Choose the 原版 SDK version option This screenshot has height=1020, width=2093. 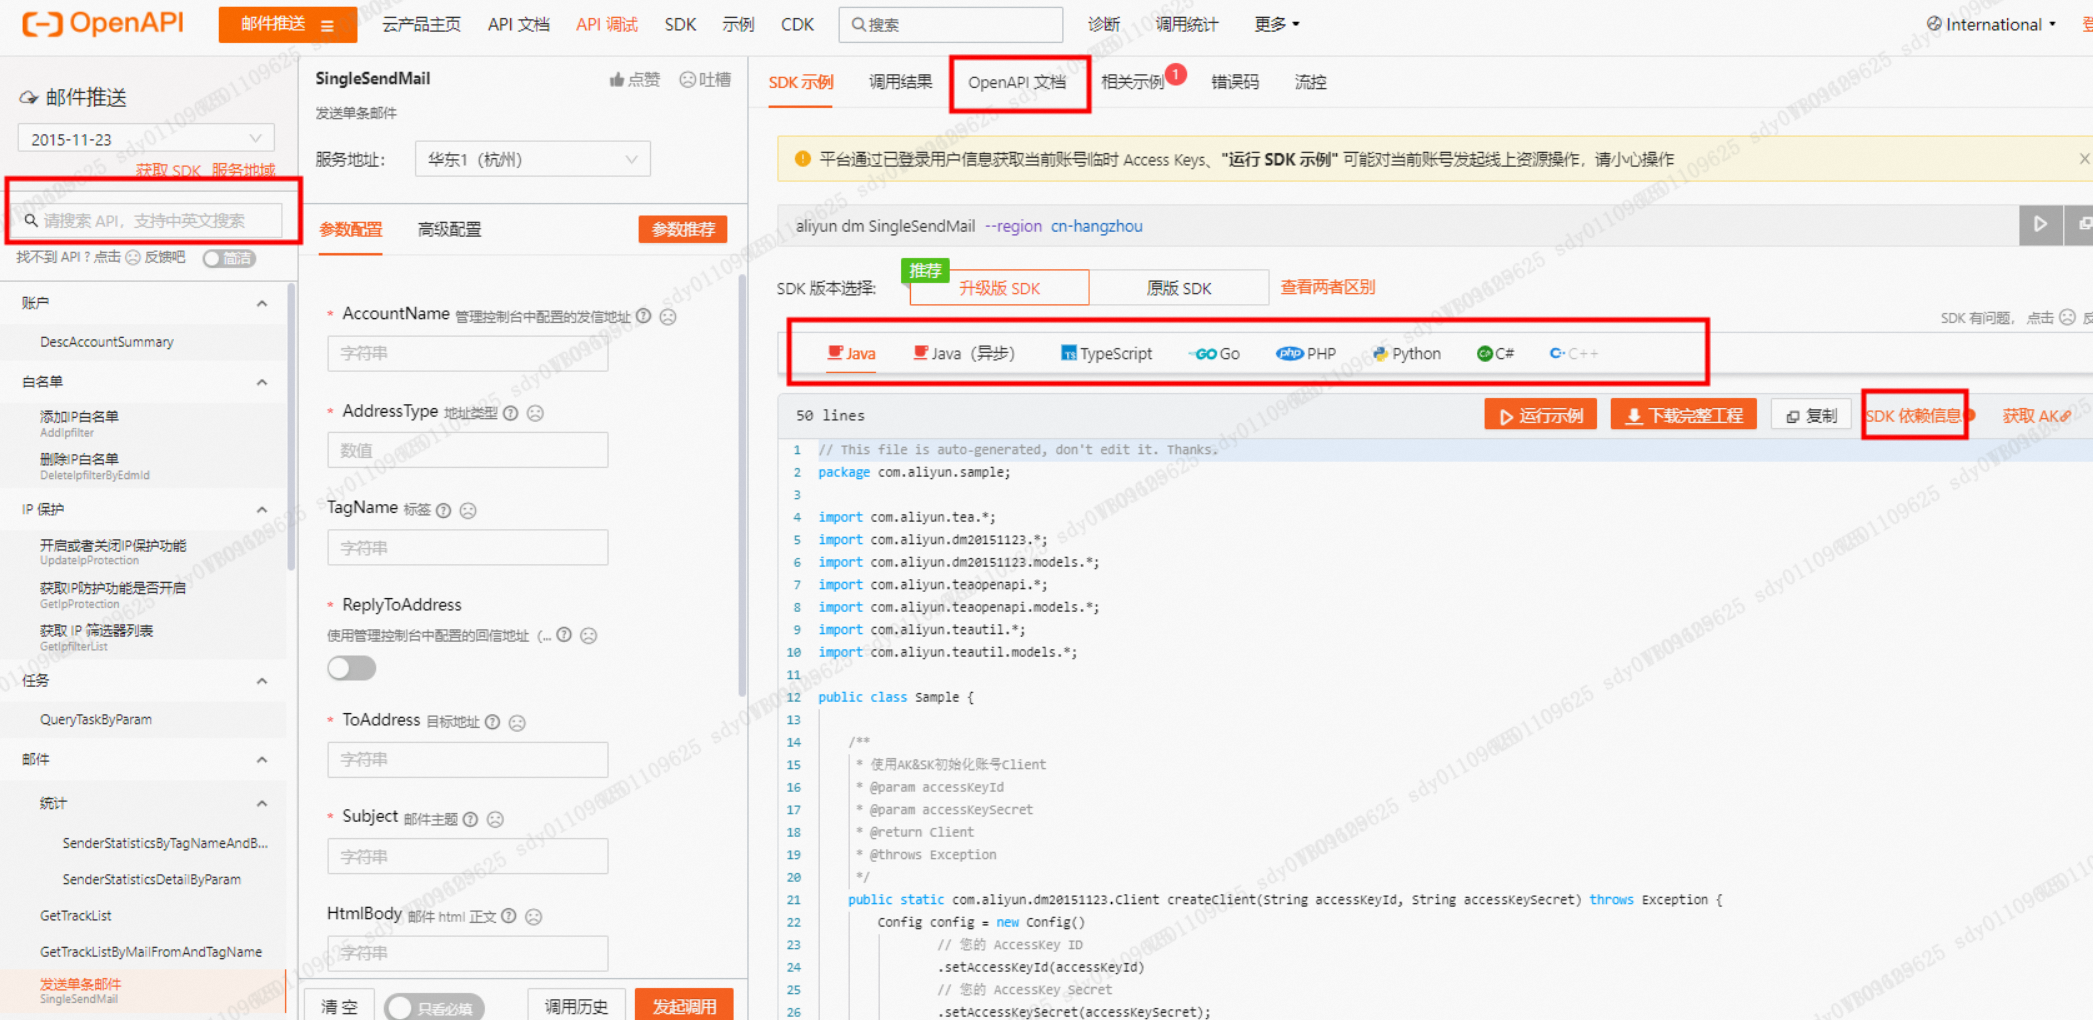pos(1178,288)
